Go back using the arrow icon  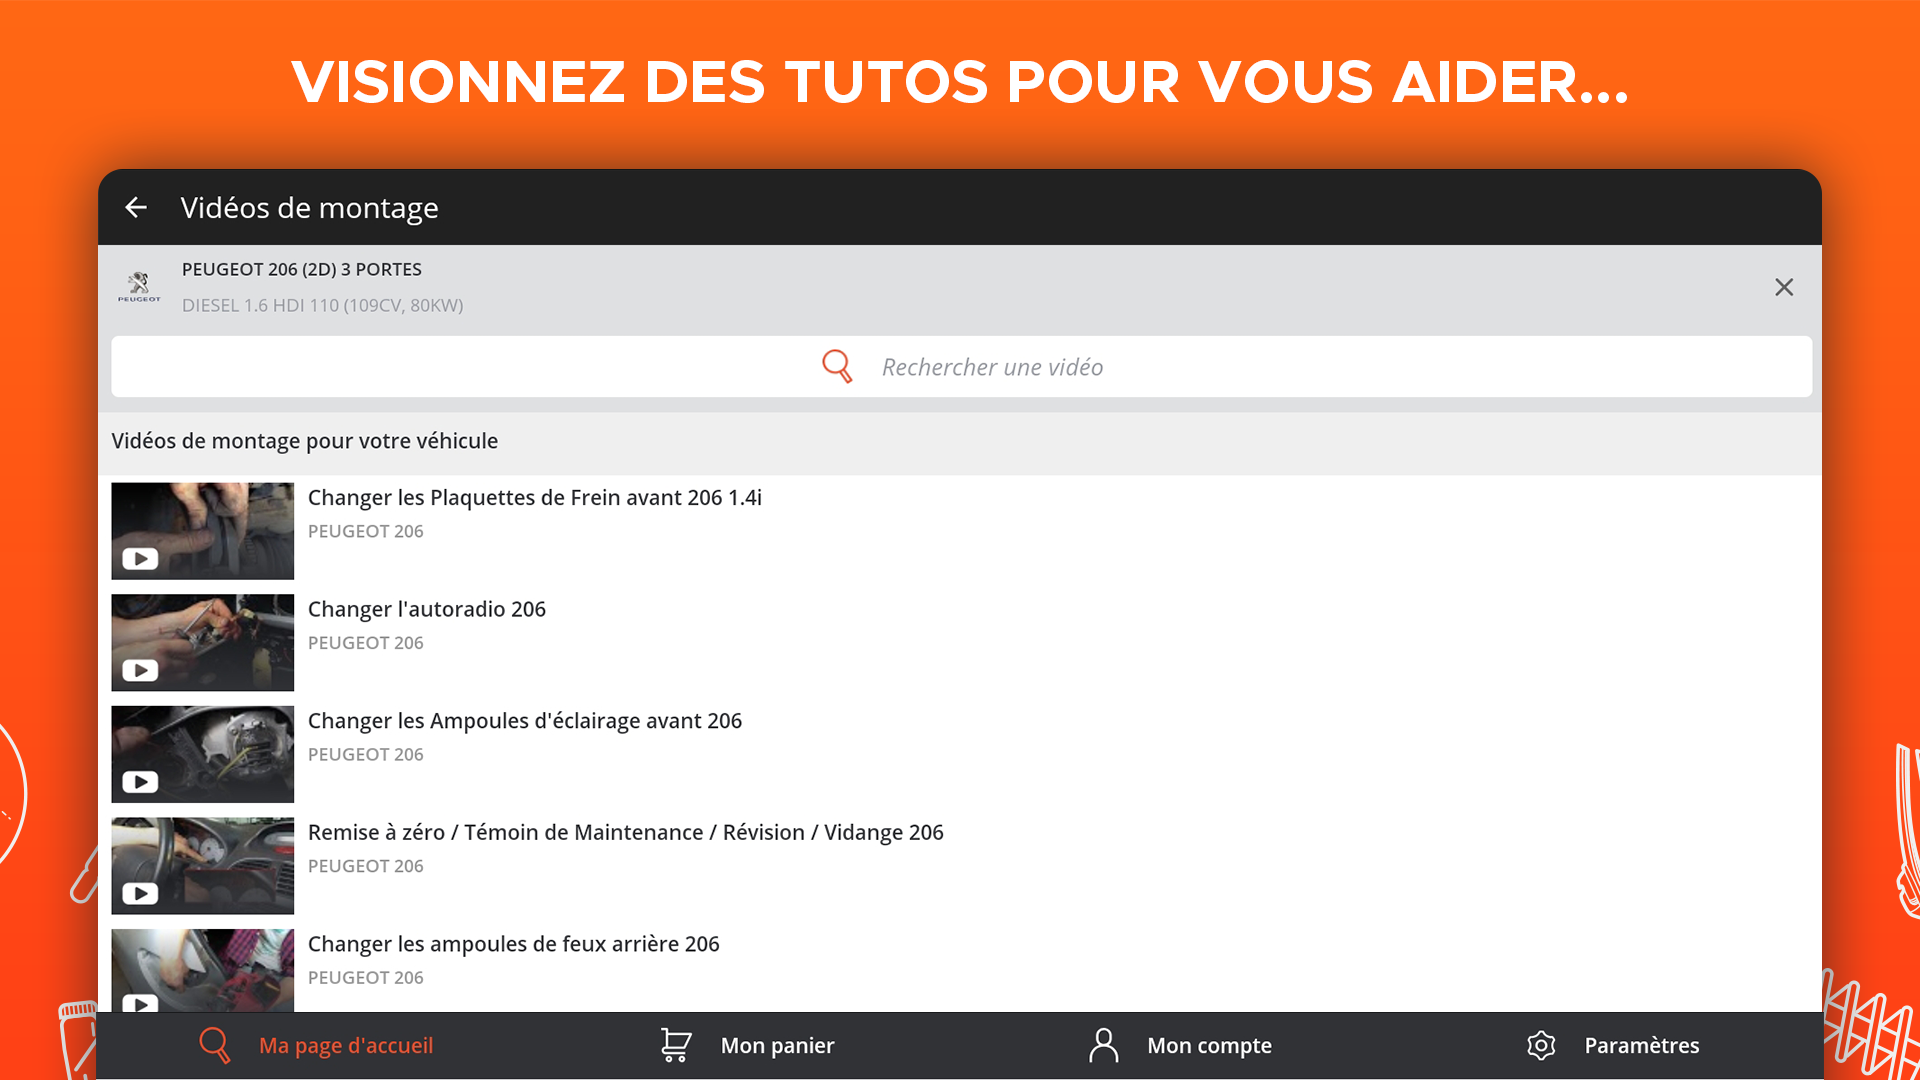click(136, 207)
